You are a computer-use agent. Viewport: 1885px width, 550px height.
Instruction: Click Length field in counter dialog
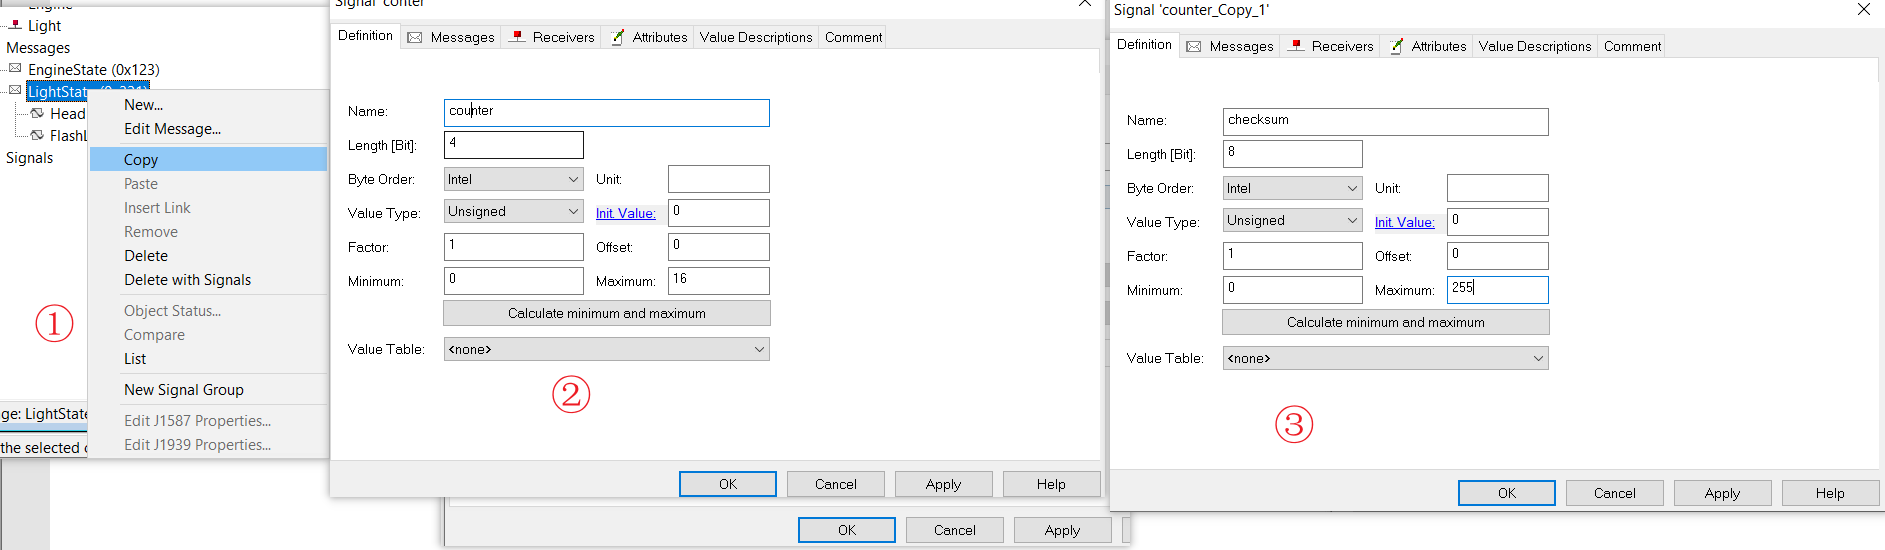point(514,145)
